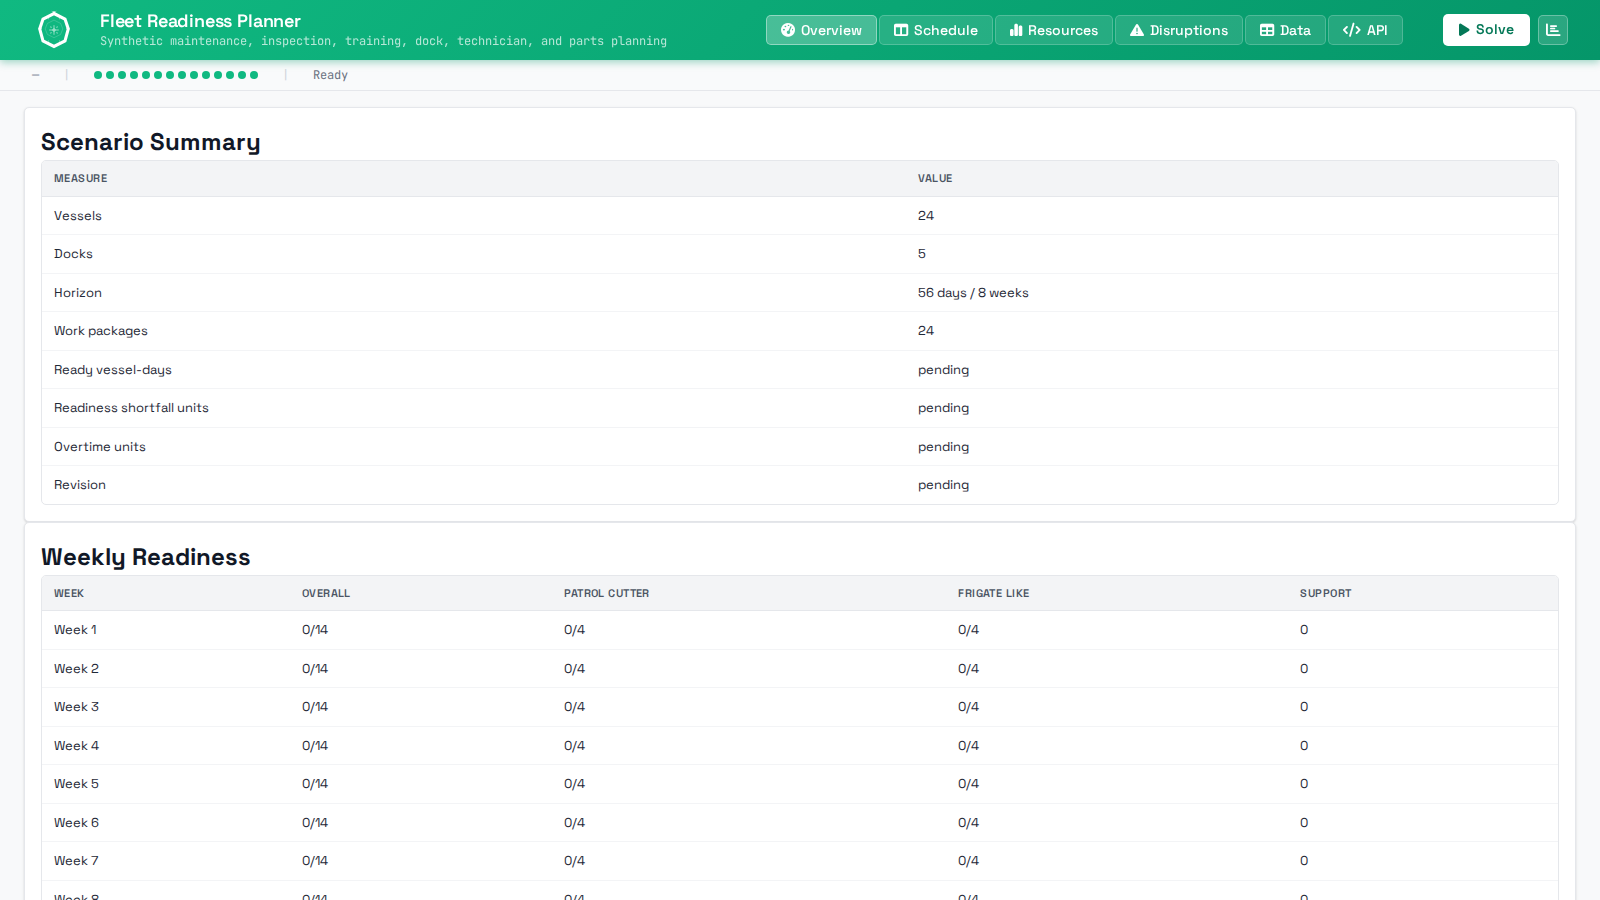This screenshot has width=1600, height=900.
Task: Select the Week 3 row label
Action: coord(76,707)
